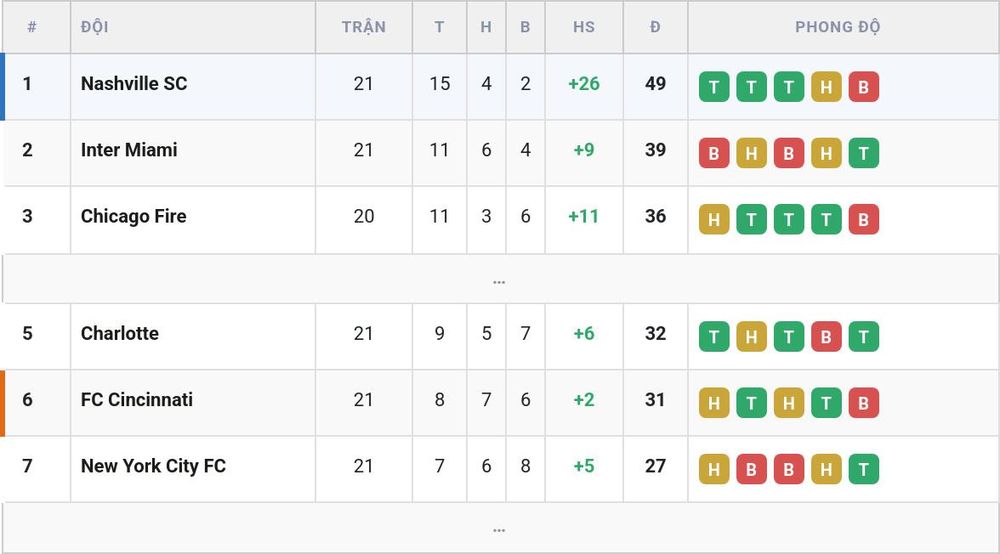The height and width of the screenshot is (554, 1000).
Task: Click Charlotte's red B form badge
Action: point(826,337)
